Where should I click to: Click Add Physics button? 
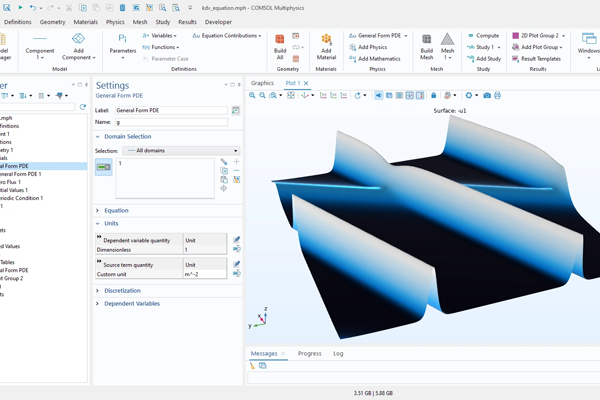point(368,47)
